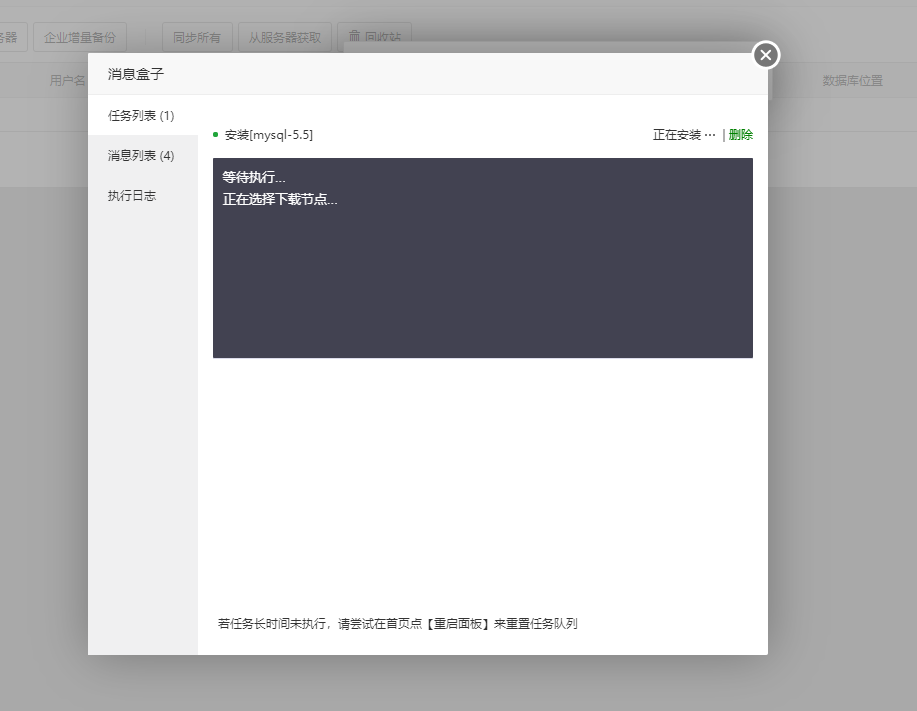Click the 企业增量备份 button
The height and width of the screenshot is (711, 917).
coord(79,37)
